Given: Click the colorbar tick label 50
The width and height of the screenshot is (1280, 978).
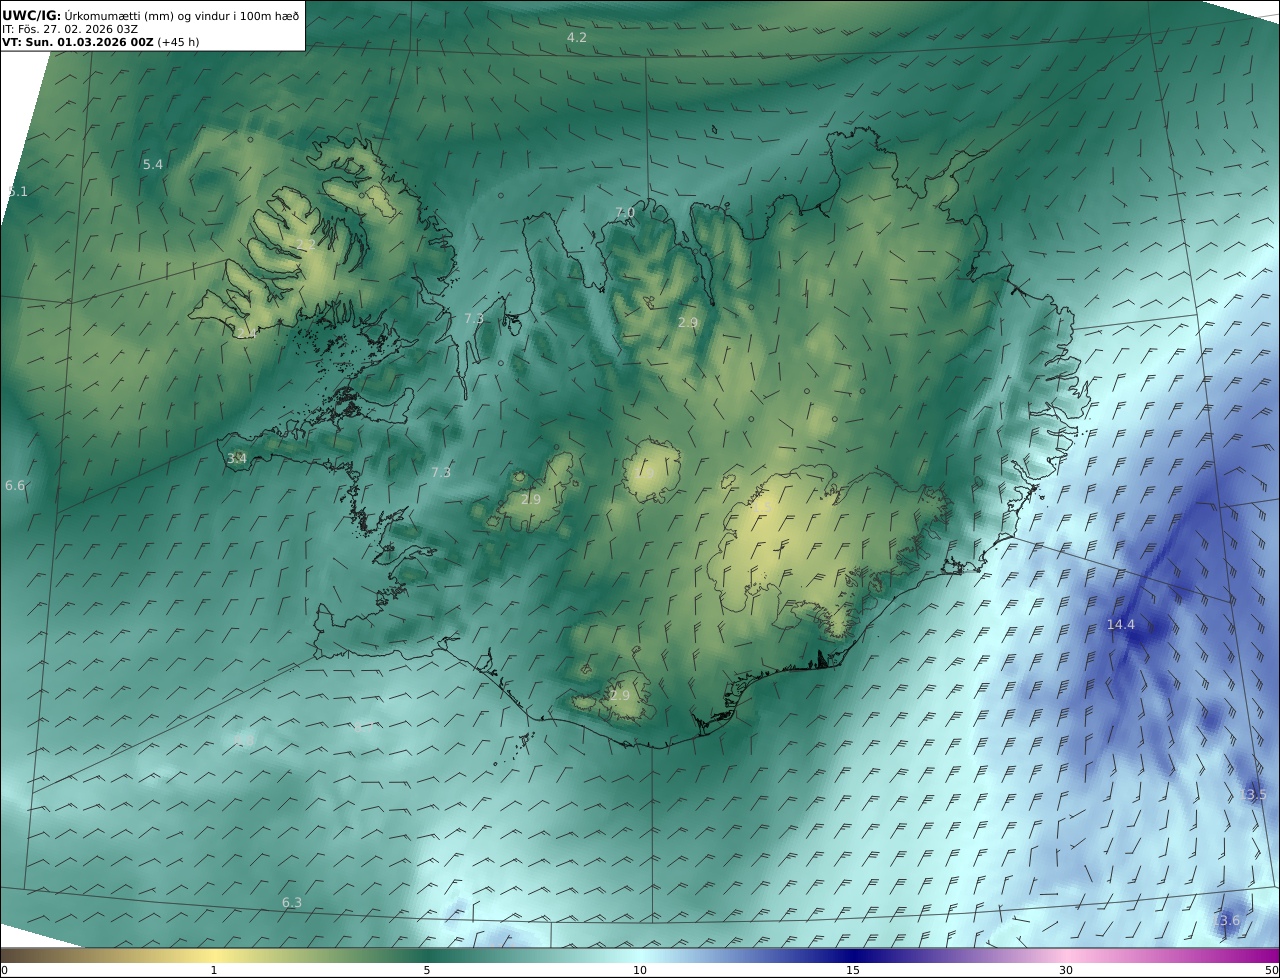Looking at the screenshot, I should (x=1272, y=970).
